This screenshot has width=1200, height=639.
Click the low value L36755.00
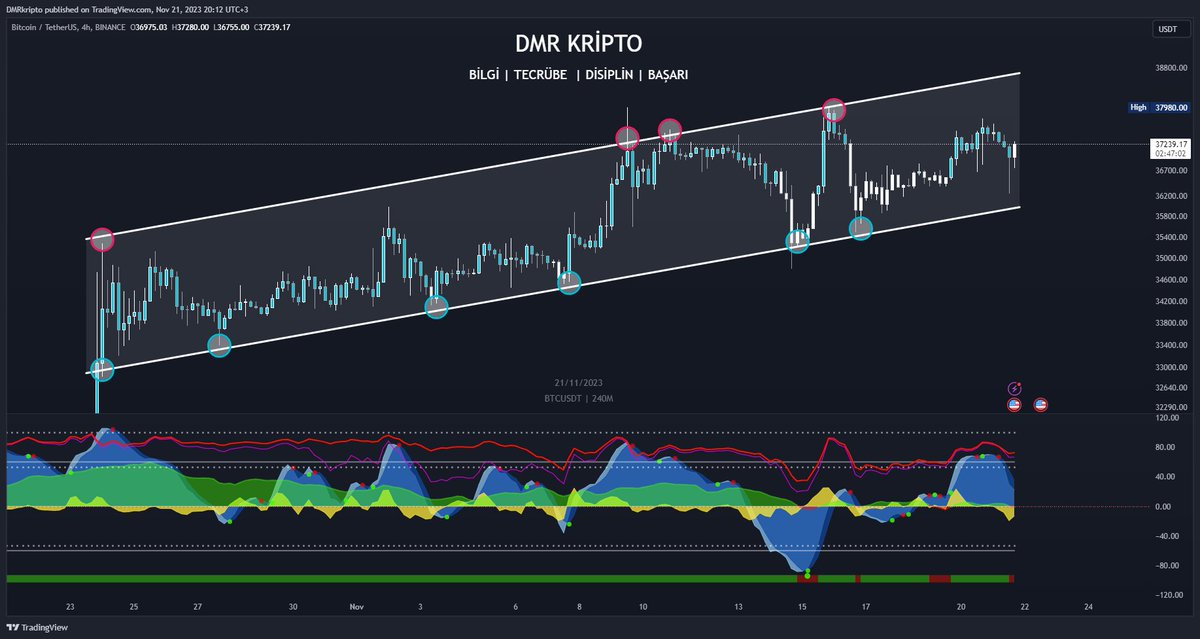click(x=235, y=27)
